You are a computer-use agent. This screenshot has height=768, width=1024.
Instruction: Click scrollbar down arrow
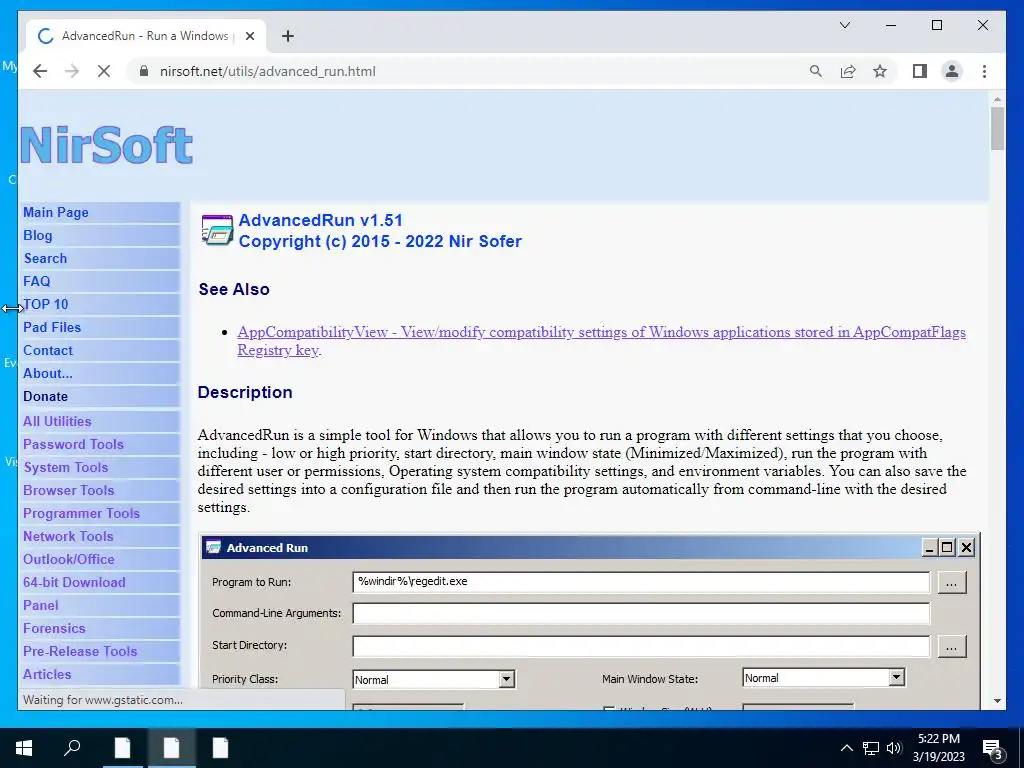(x=997, y=701)
